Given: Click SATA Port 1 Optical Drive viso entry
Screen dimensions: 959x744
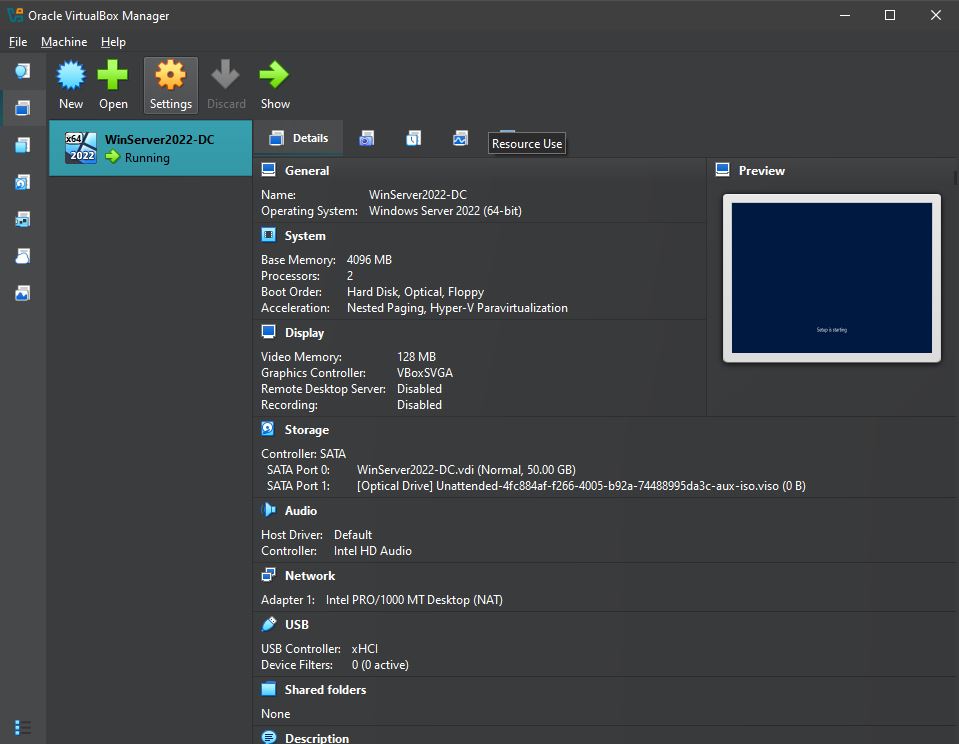Looking at the screenshot, I should (x=581, y=486).
